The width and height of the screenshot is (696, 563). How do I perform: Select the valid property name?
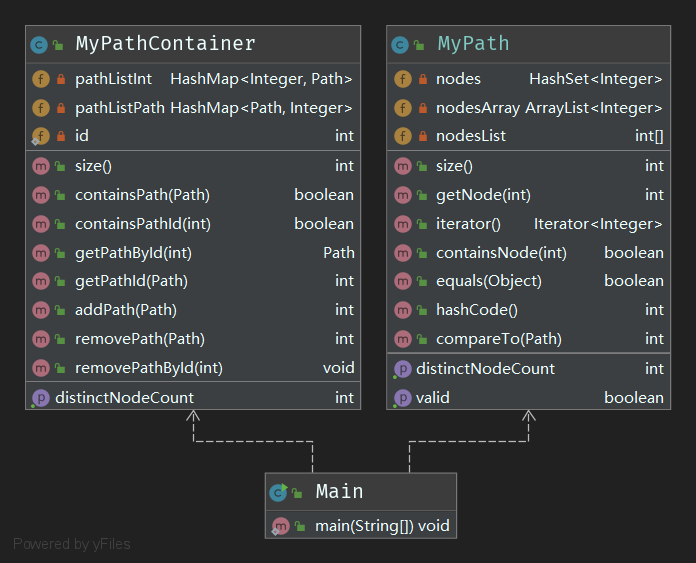click(x=433, y=398)
